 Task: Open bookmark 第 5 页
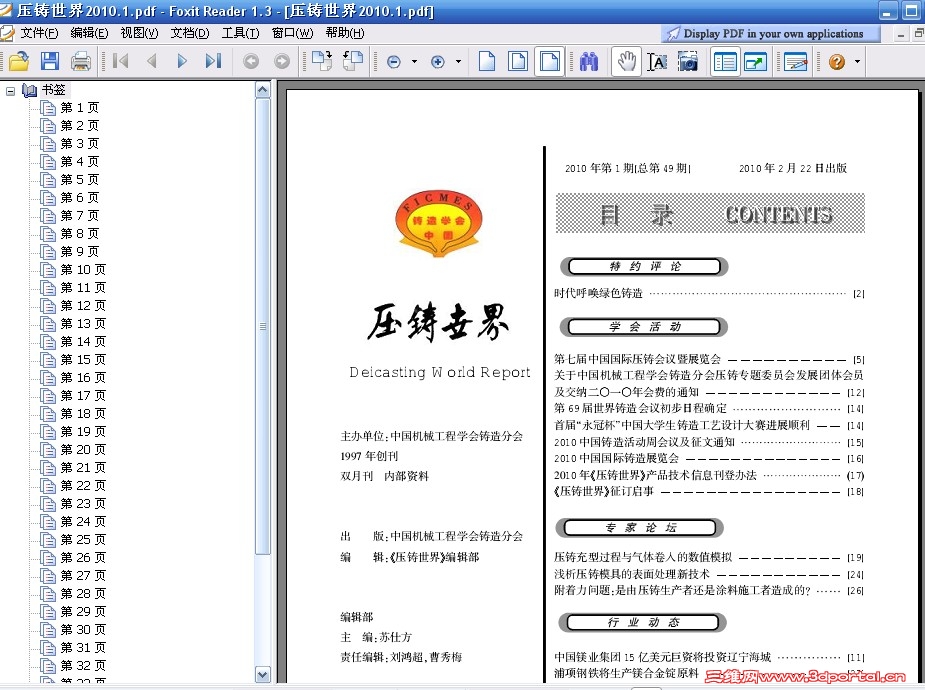pyautogui.click(x=80, y=180)
